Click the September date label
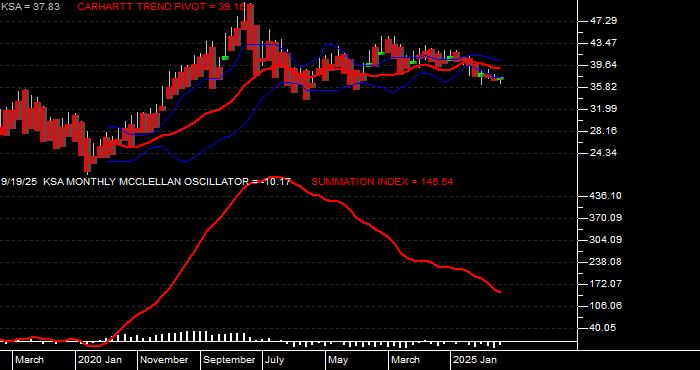Image resolution: width=700 pixels, height=370 pixels. pos(229,360)
